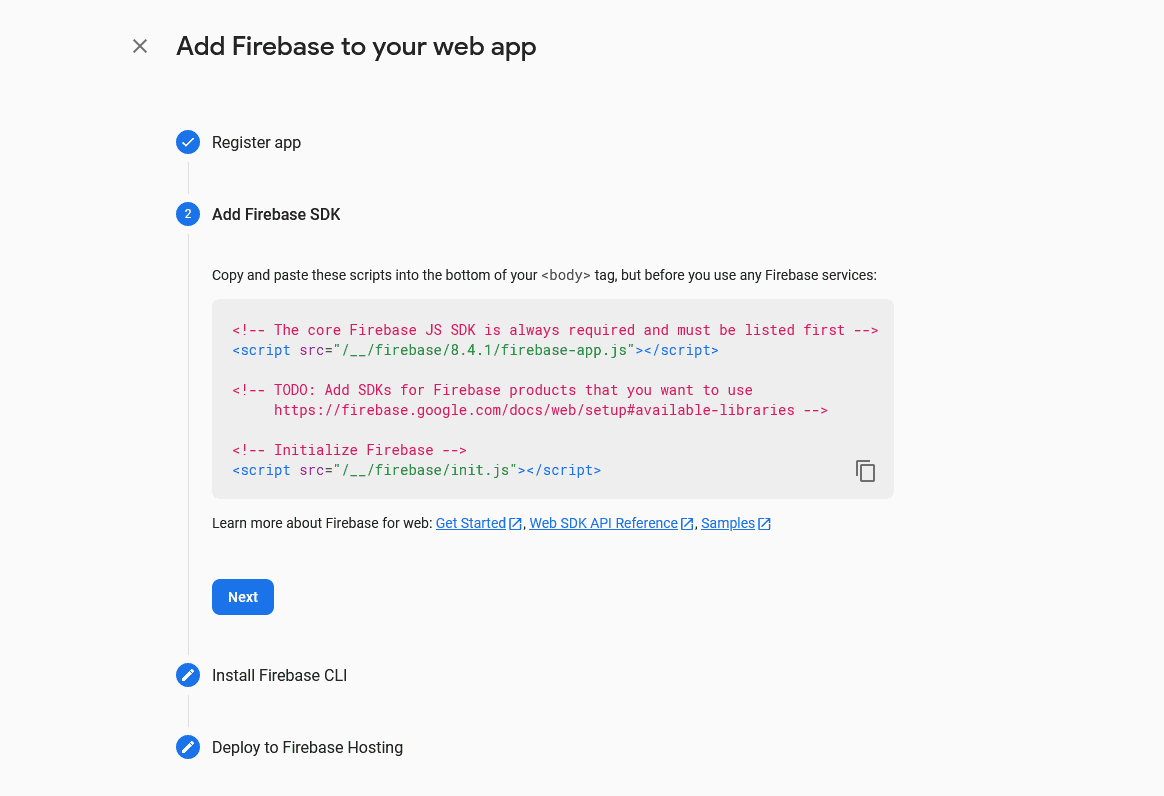The height and width of the screenshot is (796, 1164).
Task: Click external-link icon beside Get Started
Action: click(x=516, y=524)
